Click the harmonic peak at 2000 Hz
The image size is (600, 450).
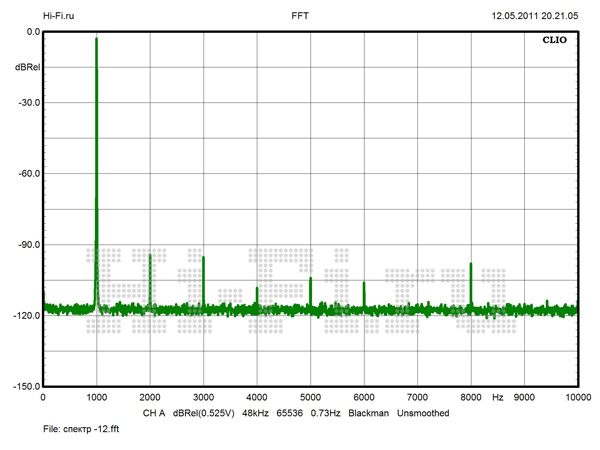click(x=150, y=256)
